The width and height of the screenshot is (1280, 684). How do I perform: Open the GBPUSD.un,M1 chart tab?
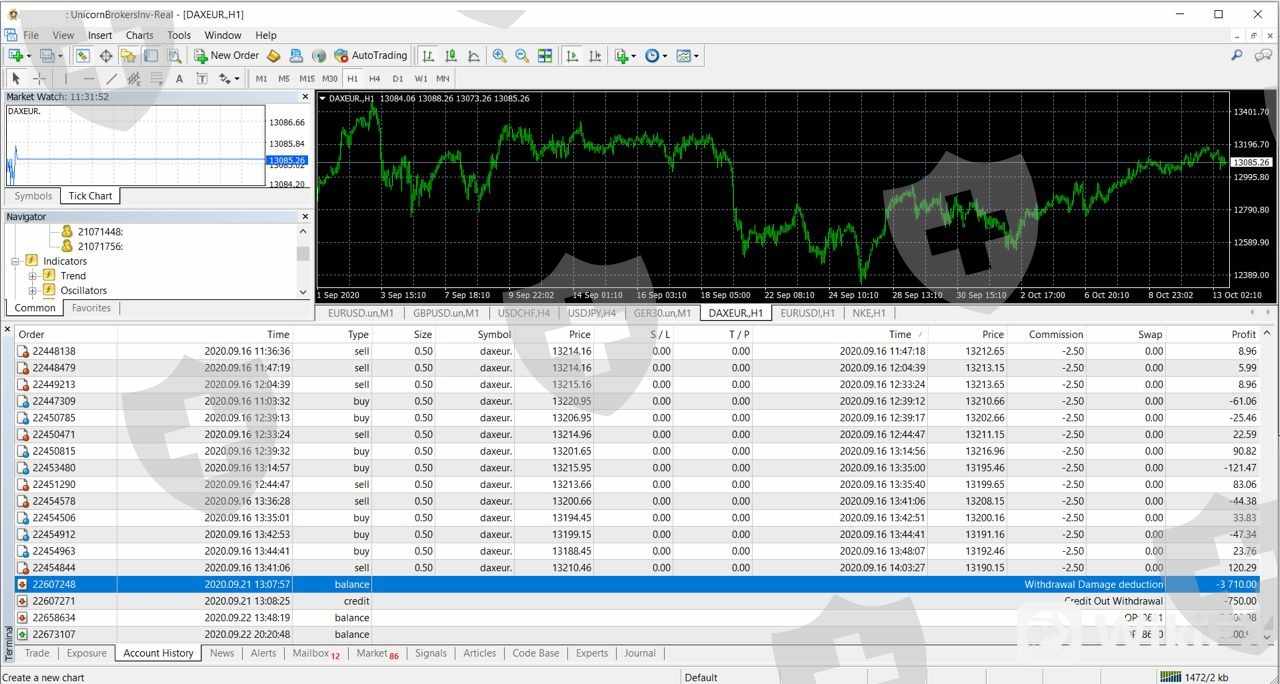[446, 313]
